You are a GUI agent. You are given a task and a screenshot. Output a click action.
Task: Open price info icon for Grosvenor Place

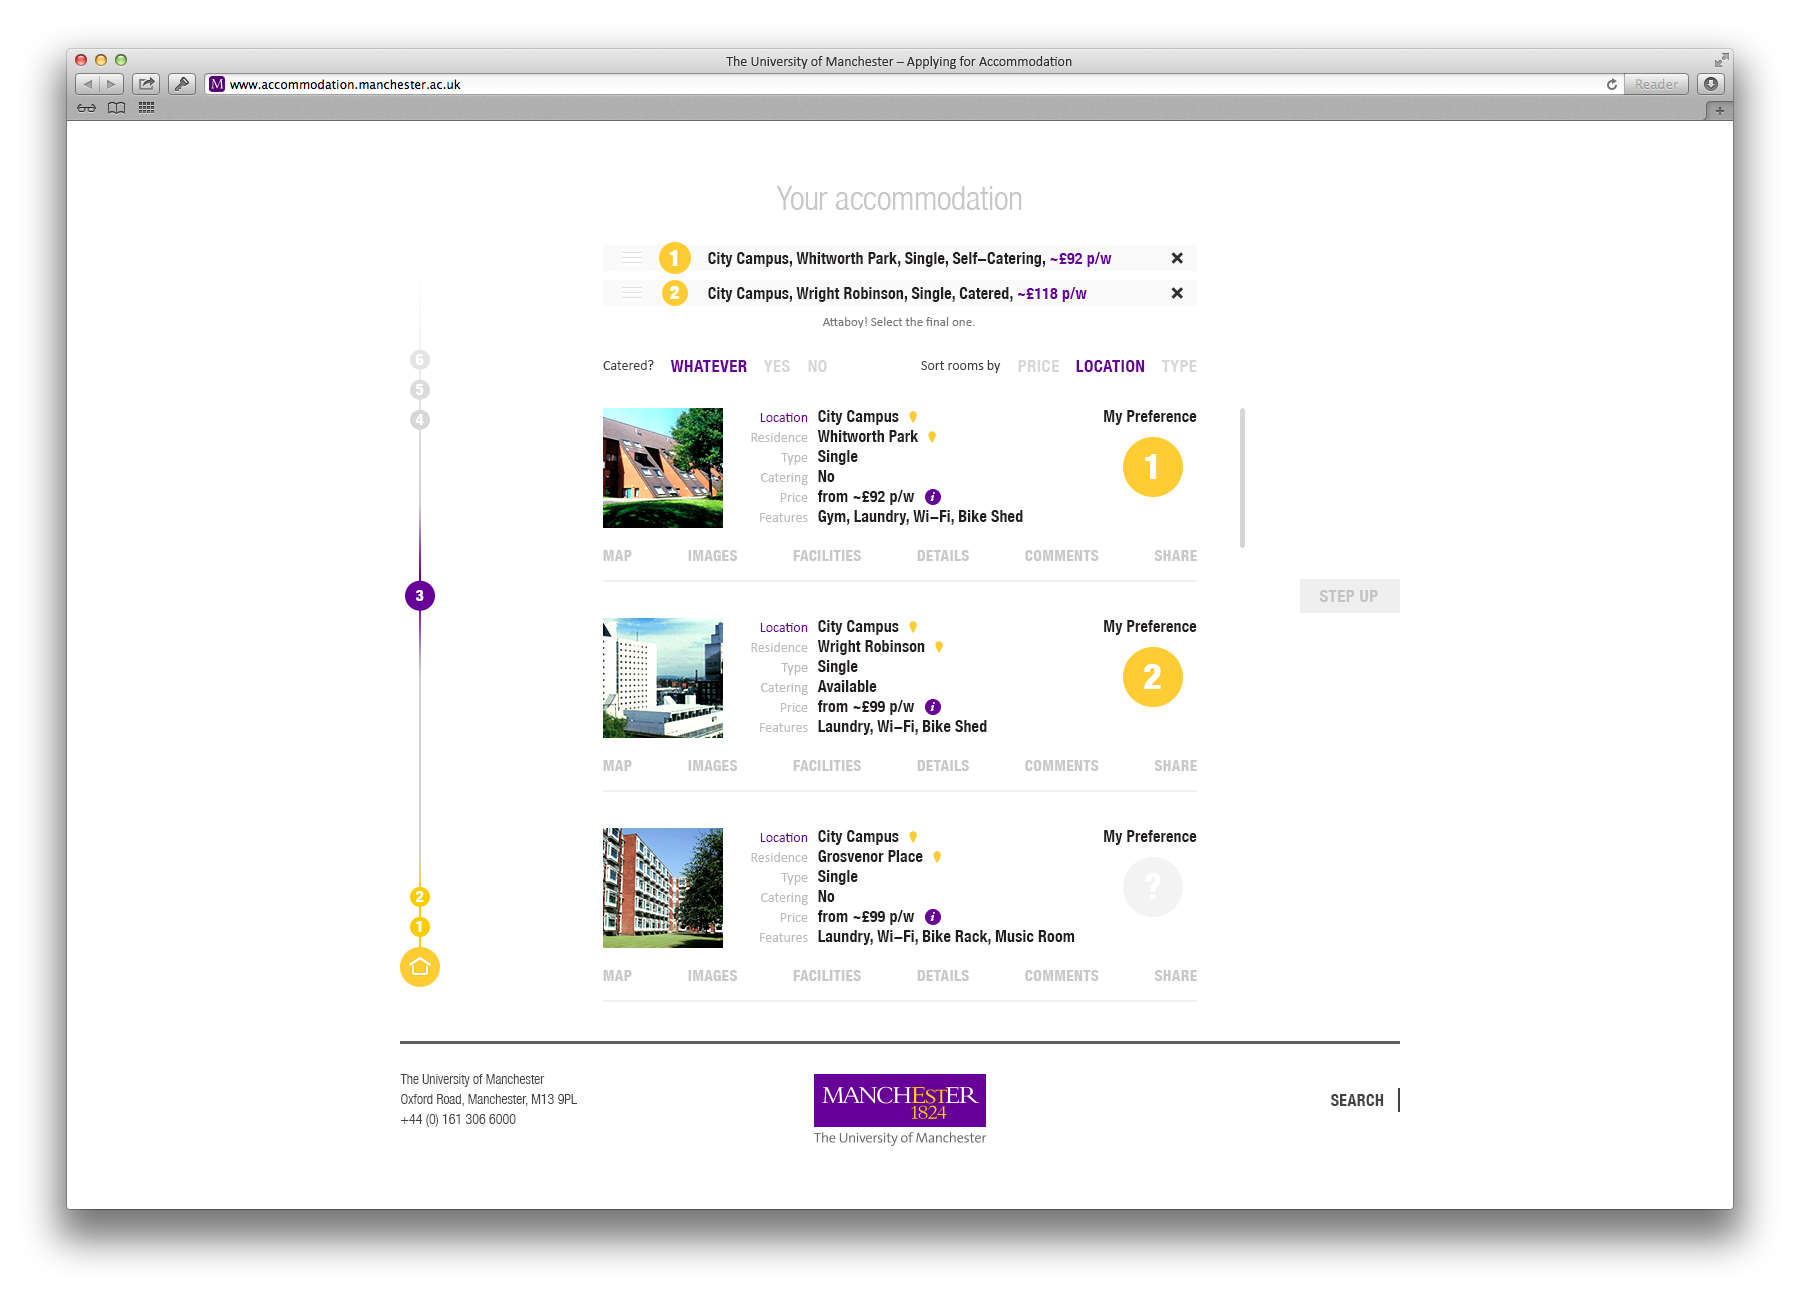tap(933, 917)
